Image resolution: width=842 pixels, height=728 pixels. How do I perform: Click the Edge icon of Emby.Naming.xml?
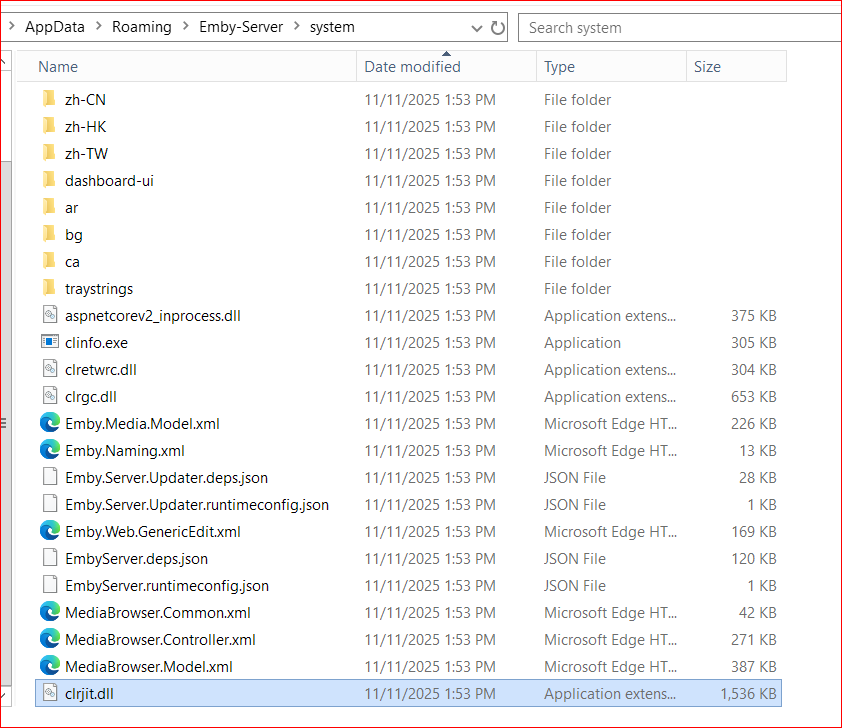pyautogui.click(x=50, y=450)
